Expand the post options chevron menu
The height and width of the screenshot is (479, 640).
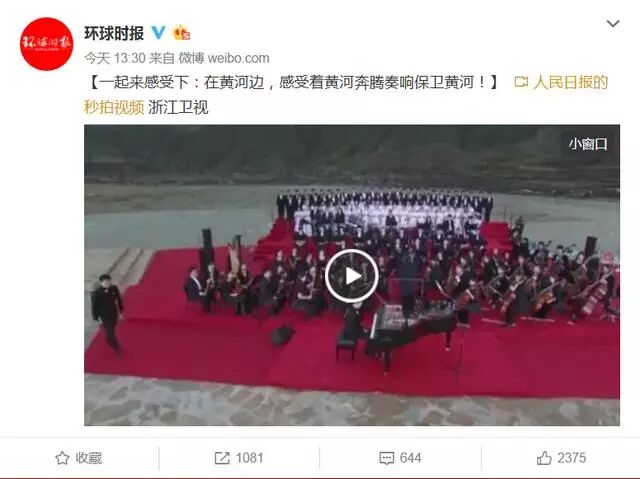coord(613,24)
